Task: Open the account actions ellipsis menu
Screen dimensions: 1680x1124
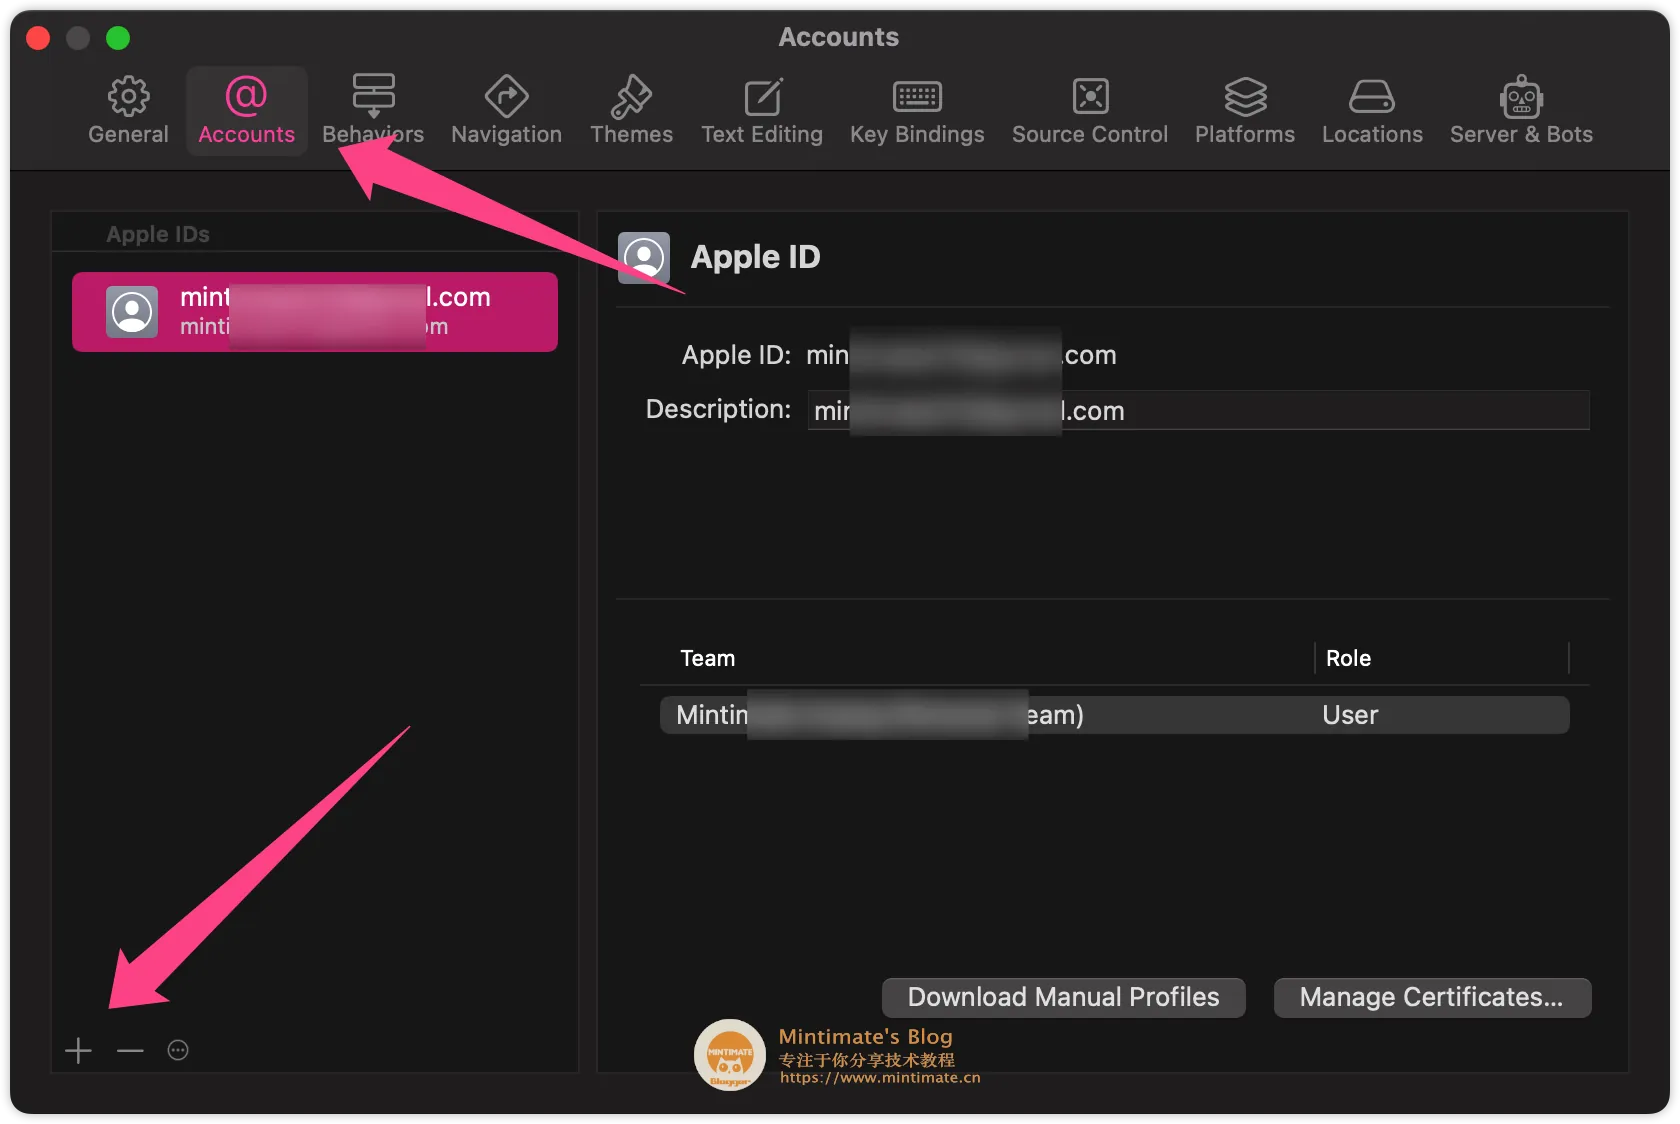Action: (178, 1050)
